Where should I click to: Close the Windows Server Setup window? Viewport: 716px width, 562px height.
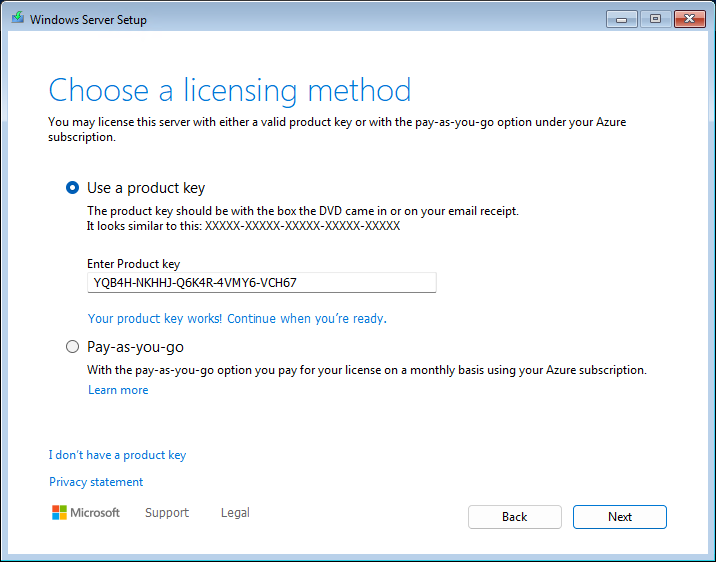(690, 19)
